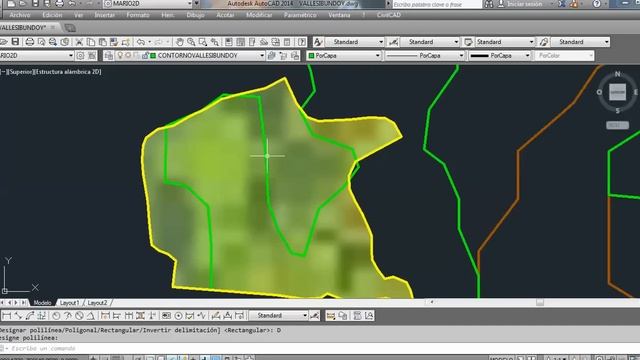The image size is (640, 360).
Task: Click the Zoom Previous icon
Action: pos(215,42)
